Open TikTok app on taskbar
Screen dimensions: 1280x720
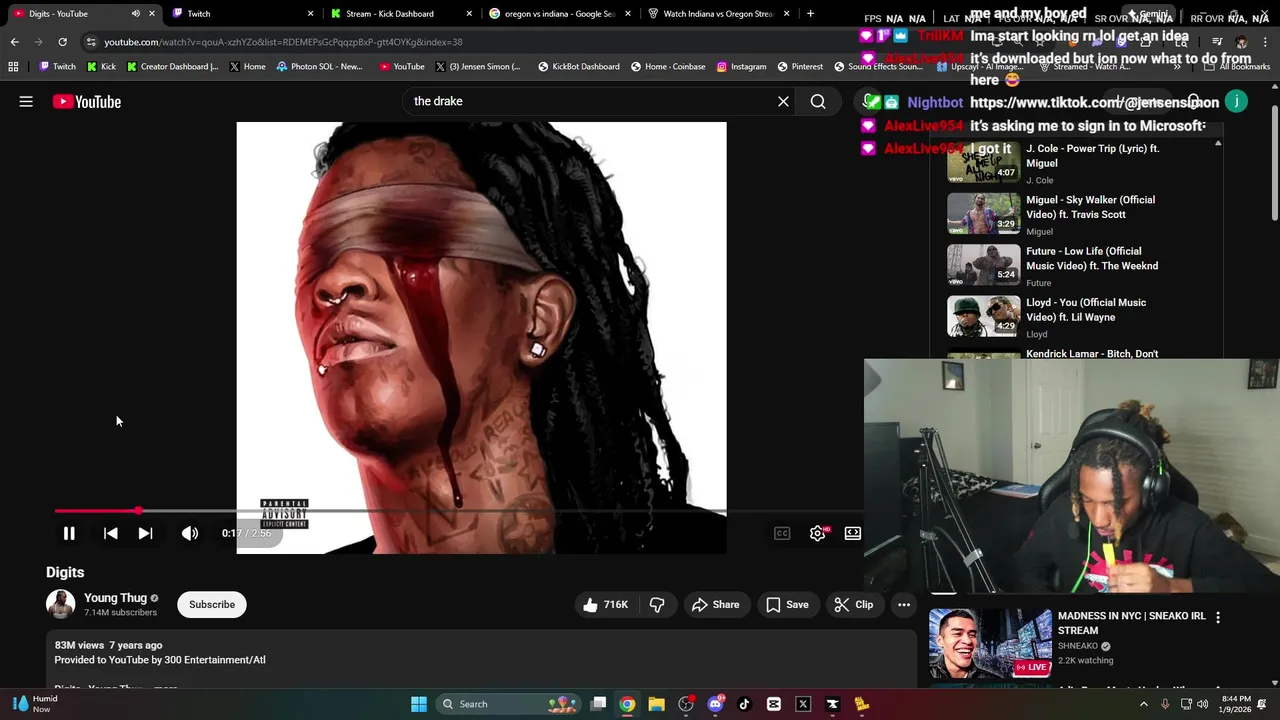(744, 704)
